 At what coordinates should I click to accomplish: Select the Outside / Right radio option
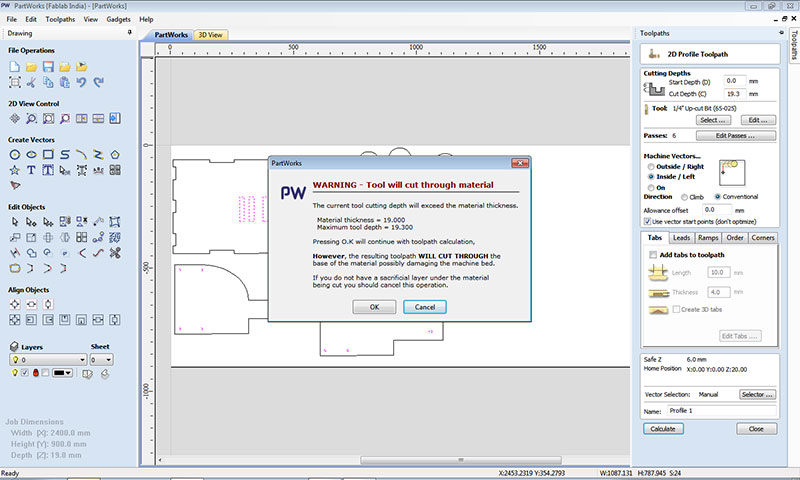point(651,167)
